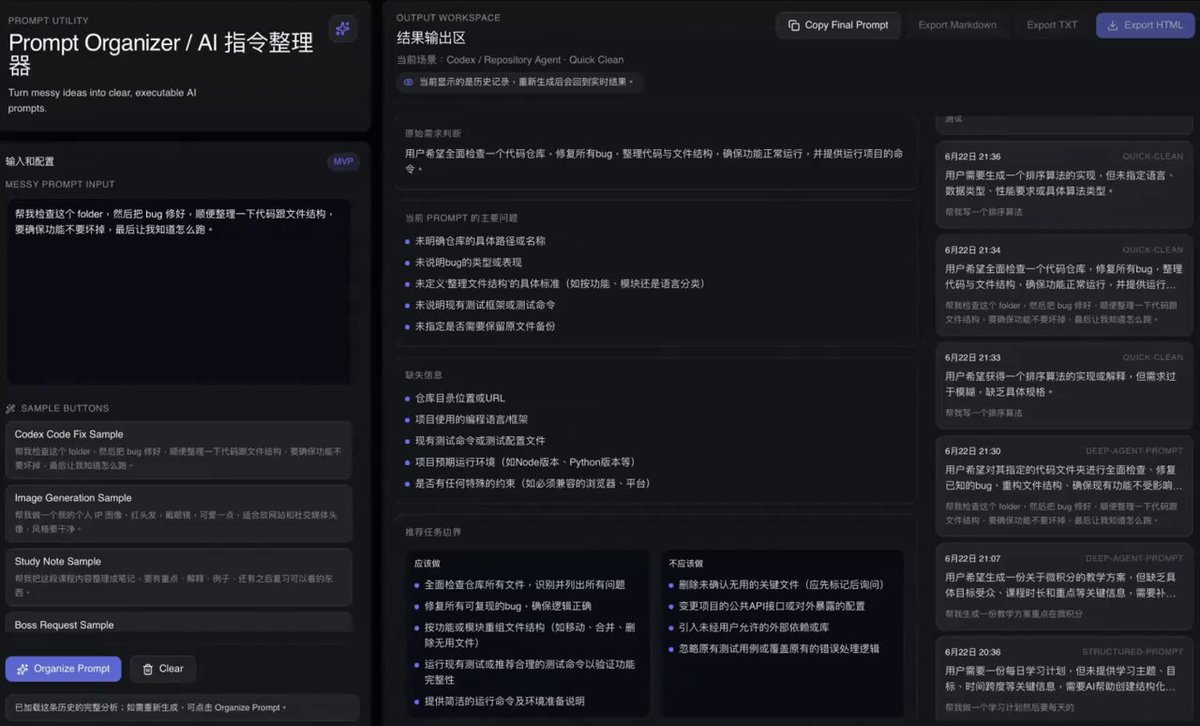Copy the final prompt
This screenshot has width=1200, height=726.
(x=838, y=25)
